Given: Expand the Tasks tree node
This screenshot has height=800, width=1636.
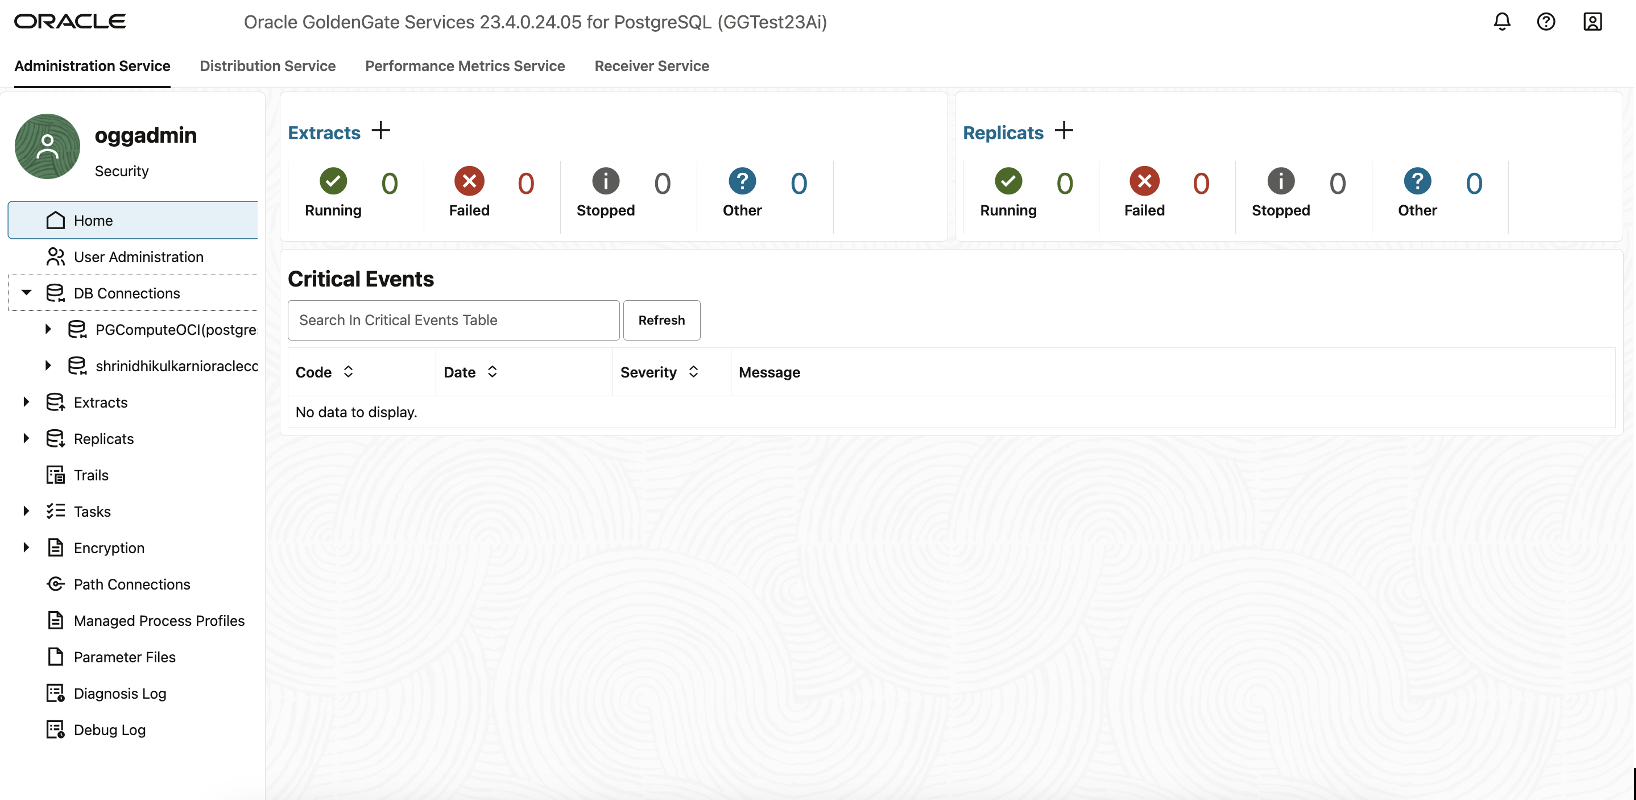Looking at the screenshot, I should coord(27,511).
